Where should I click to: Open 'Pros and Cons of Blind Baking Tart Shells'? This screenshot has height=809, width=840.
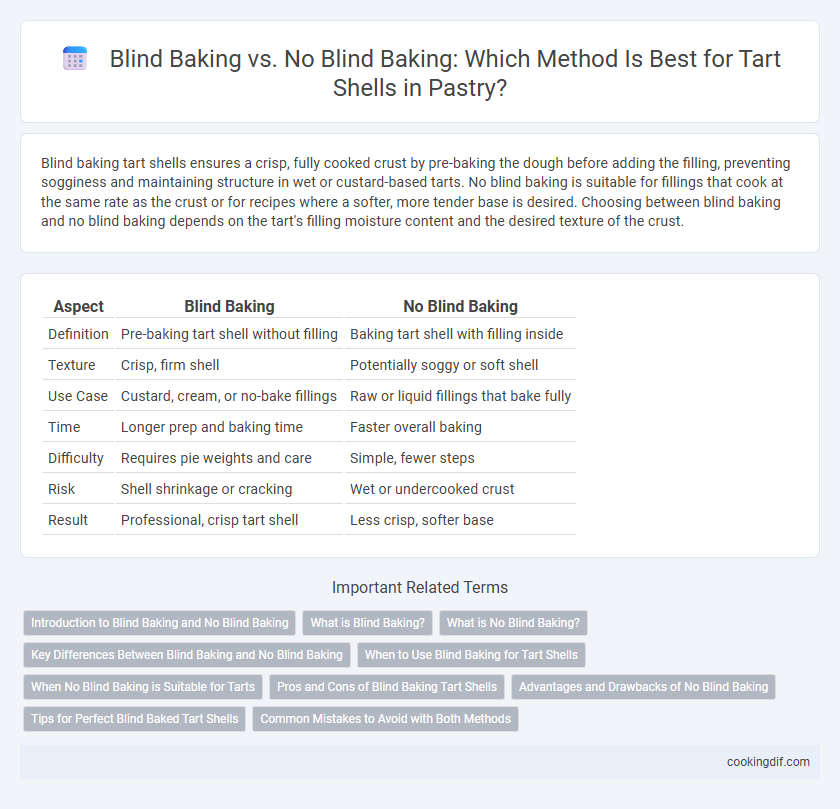pyautogui.click(x=387, y=687)
